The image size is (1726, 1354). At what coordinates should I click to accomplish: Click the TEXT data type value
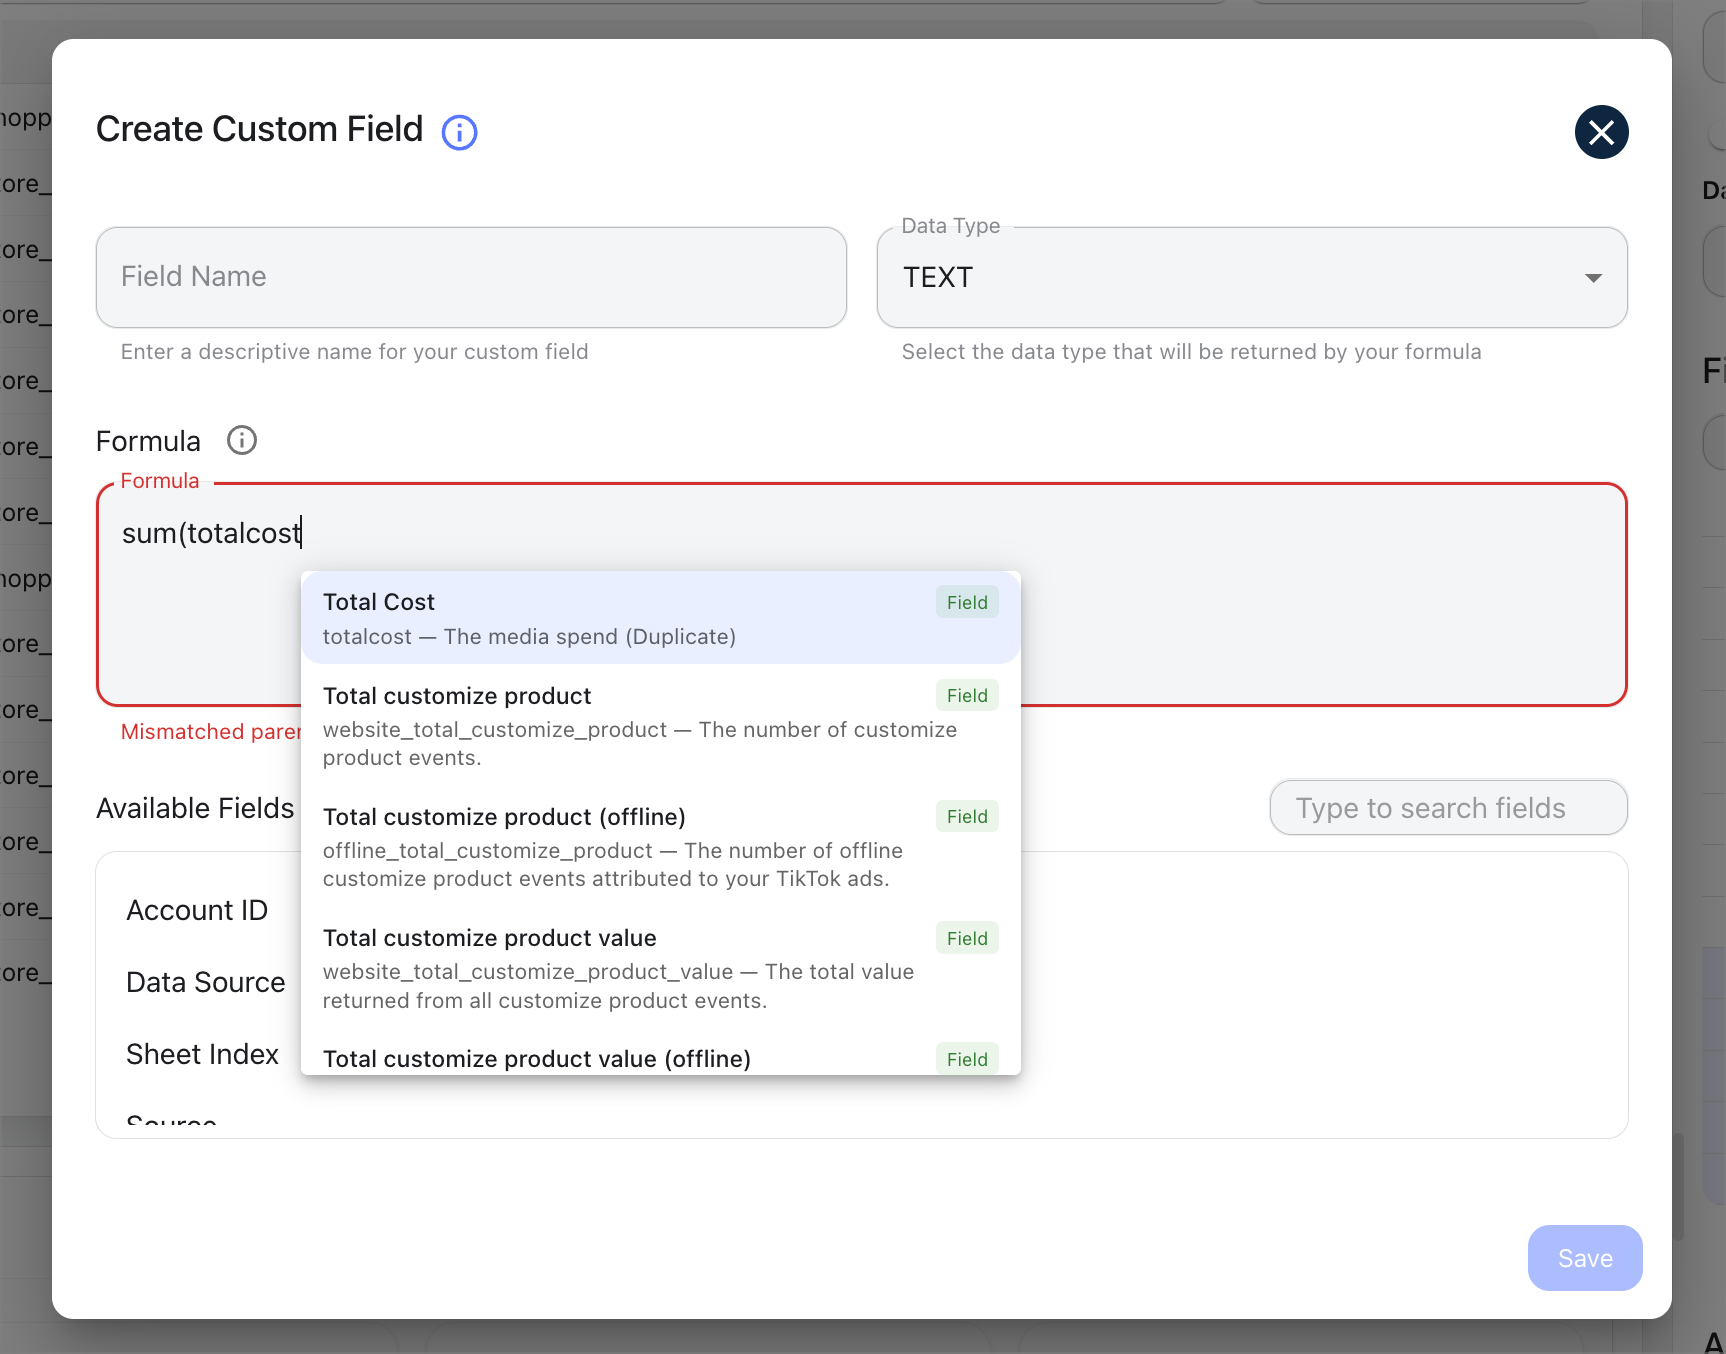(x=938, y=278)
